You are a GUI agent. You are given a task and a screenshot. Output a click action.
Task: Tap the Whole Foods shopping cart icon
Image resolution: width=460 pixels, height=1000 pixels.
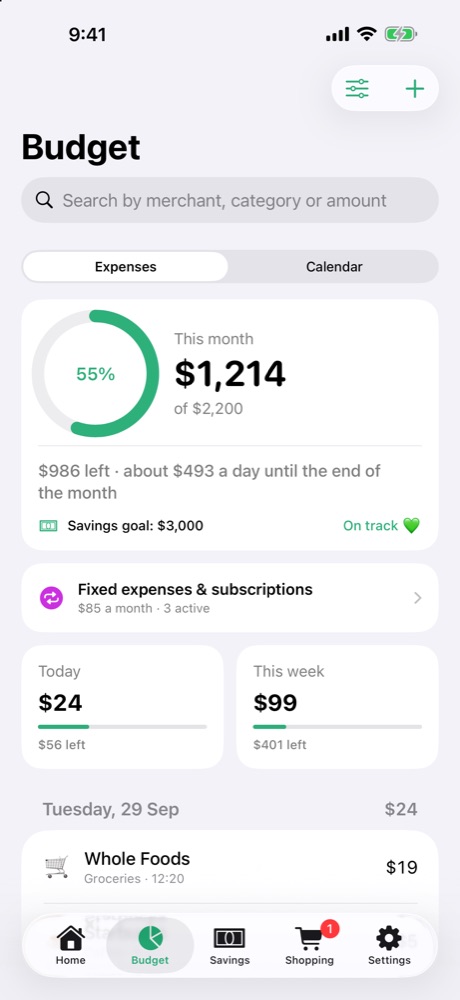57,867
